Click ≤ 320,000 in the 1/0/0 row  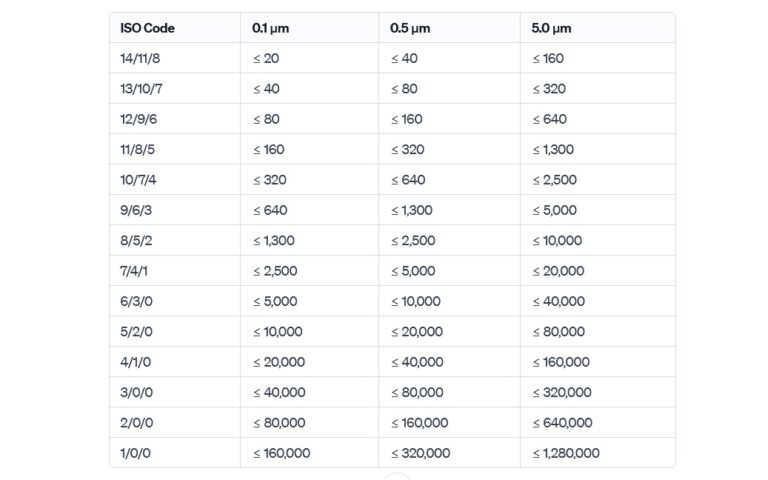[420, 453]
